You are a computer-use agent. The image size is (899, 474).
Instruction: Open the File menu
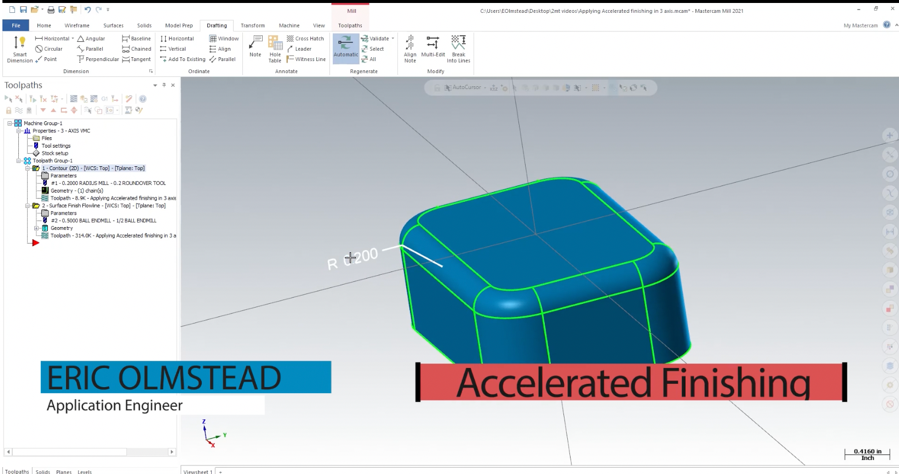pyautogui.click(x=15, y=25)
